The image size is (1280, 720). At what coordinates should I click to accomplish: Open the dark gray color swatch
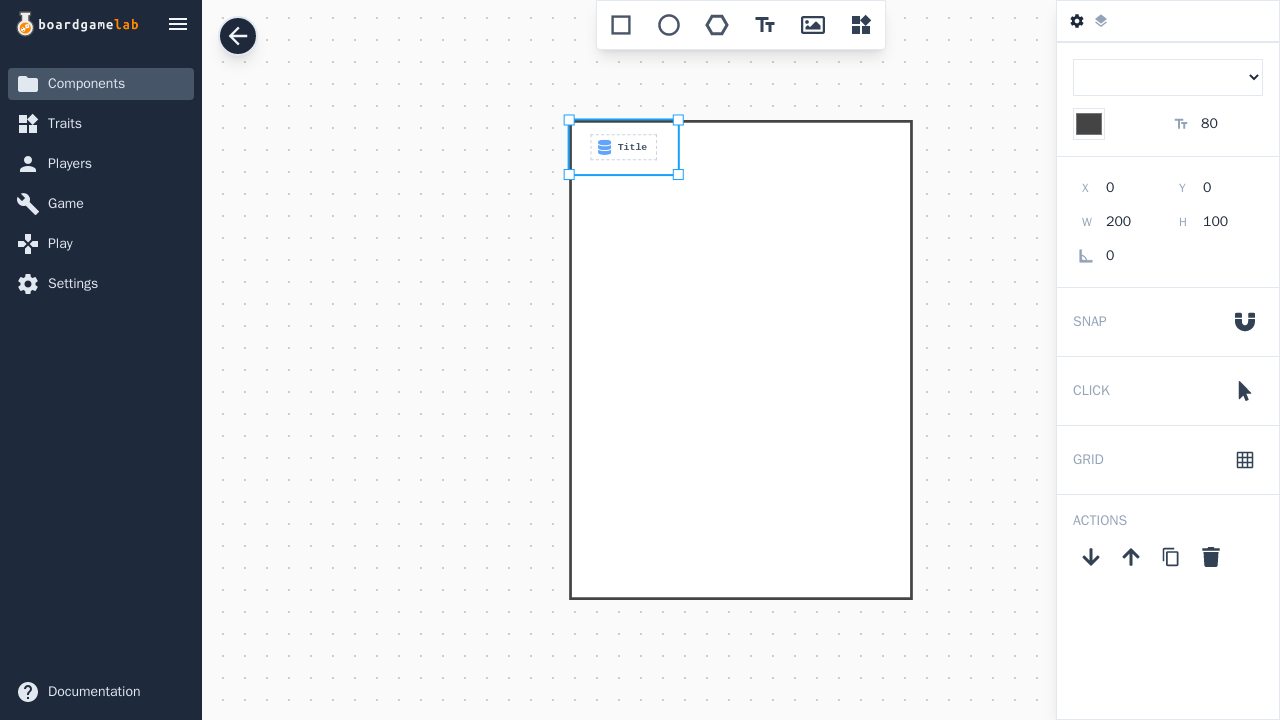(1089, 124)
